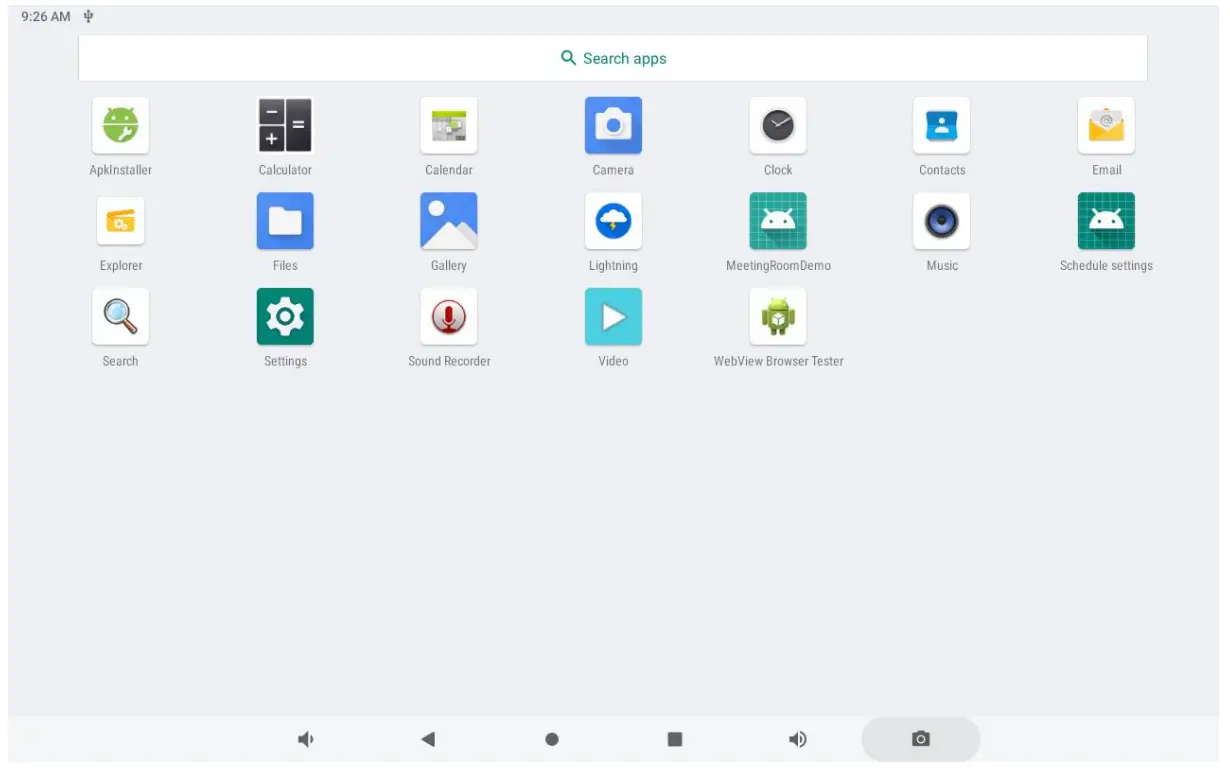
Task: Click the USB status bar icon
Action: [x=88, y=16]
